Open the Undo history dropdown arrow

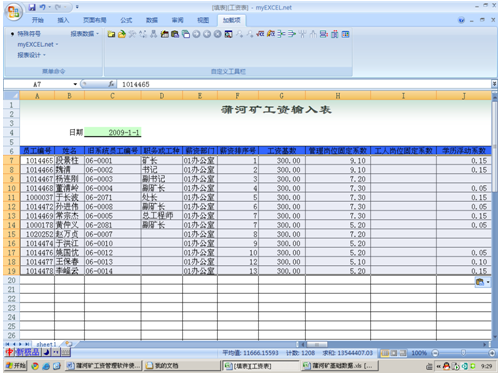click(49, 7)
